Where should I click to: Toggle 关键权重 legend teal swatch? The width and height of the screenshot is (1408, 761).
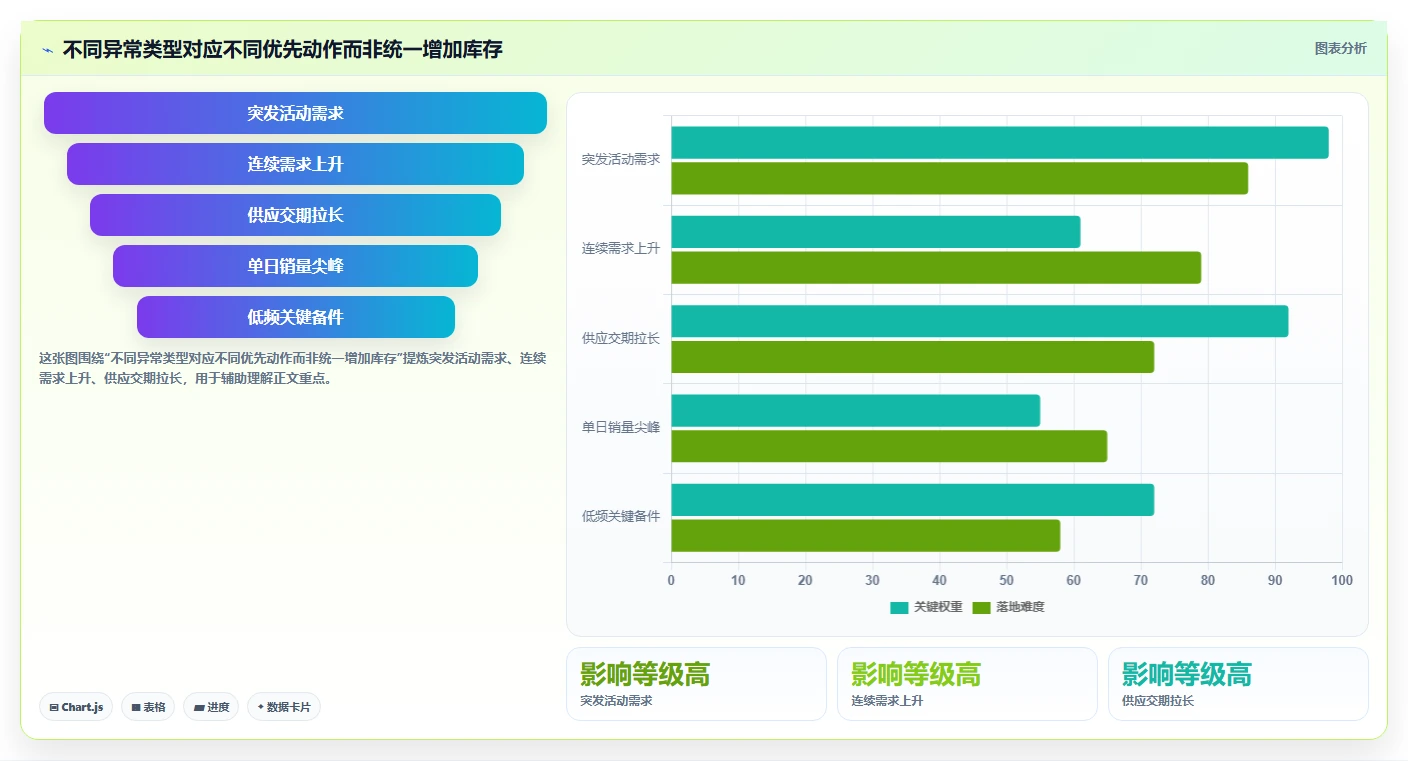coord(899,607)
